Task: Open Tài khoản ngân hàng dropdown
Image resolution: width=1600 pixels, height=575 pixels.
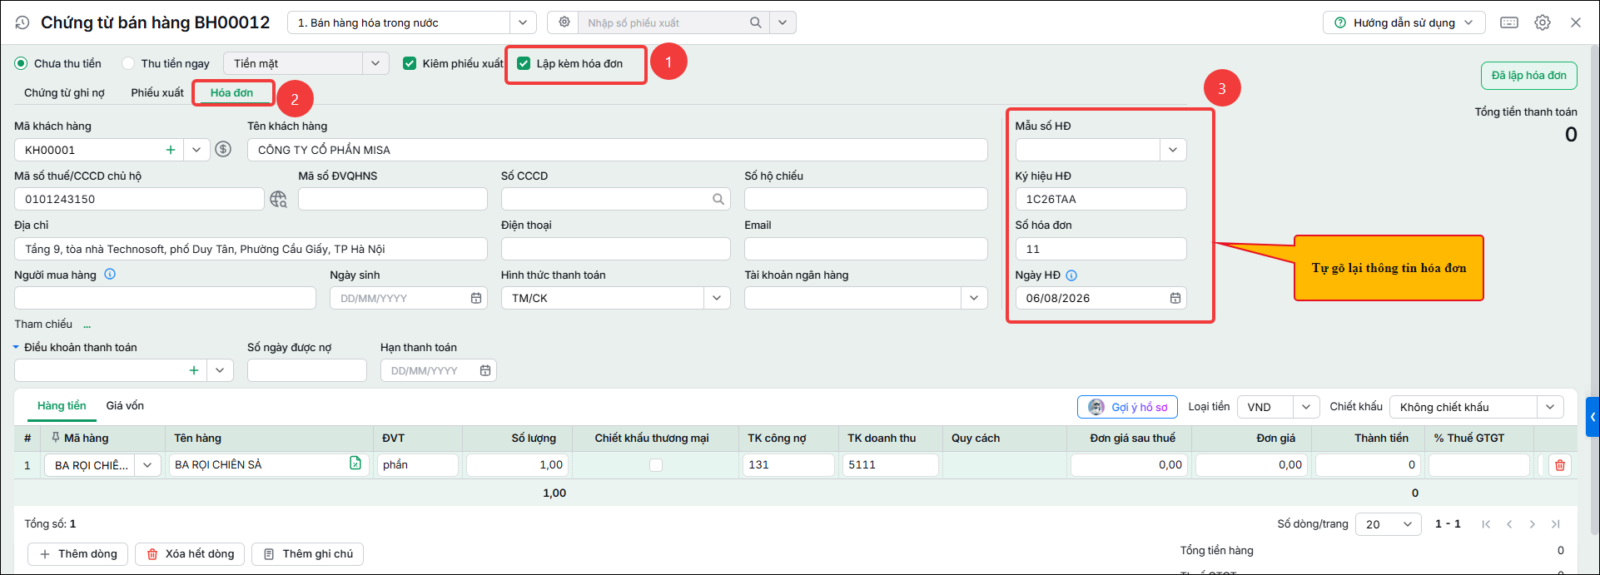Action: (974, 298)
